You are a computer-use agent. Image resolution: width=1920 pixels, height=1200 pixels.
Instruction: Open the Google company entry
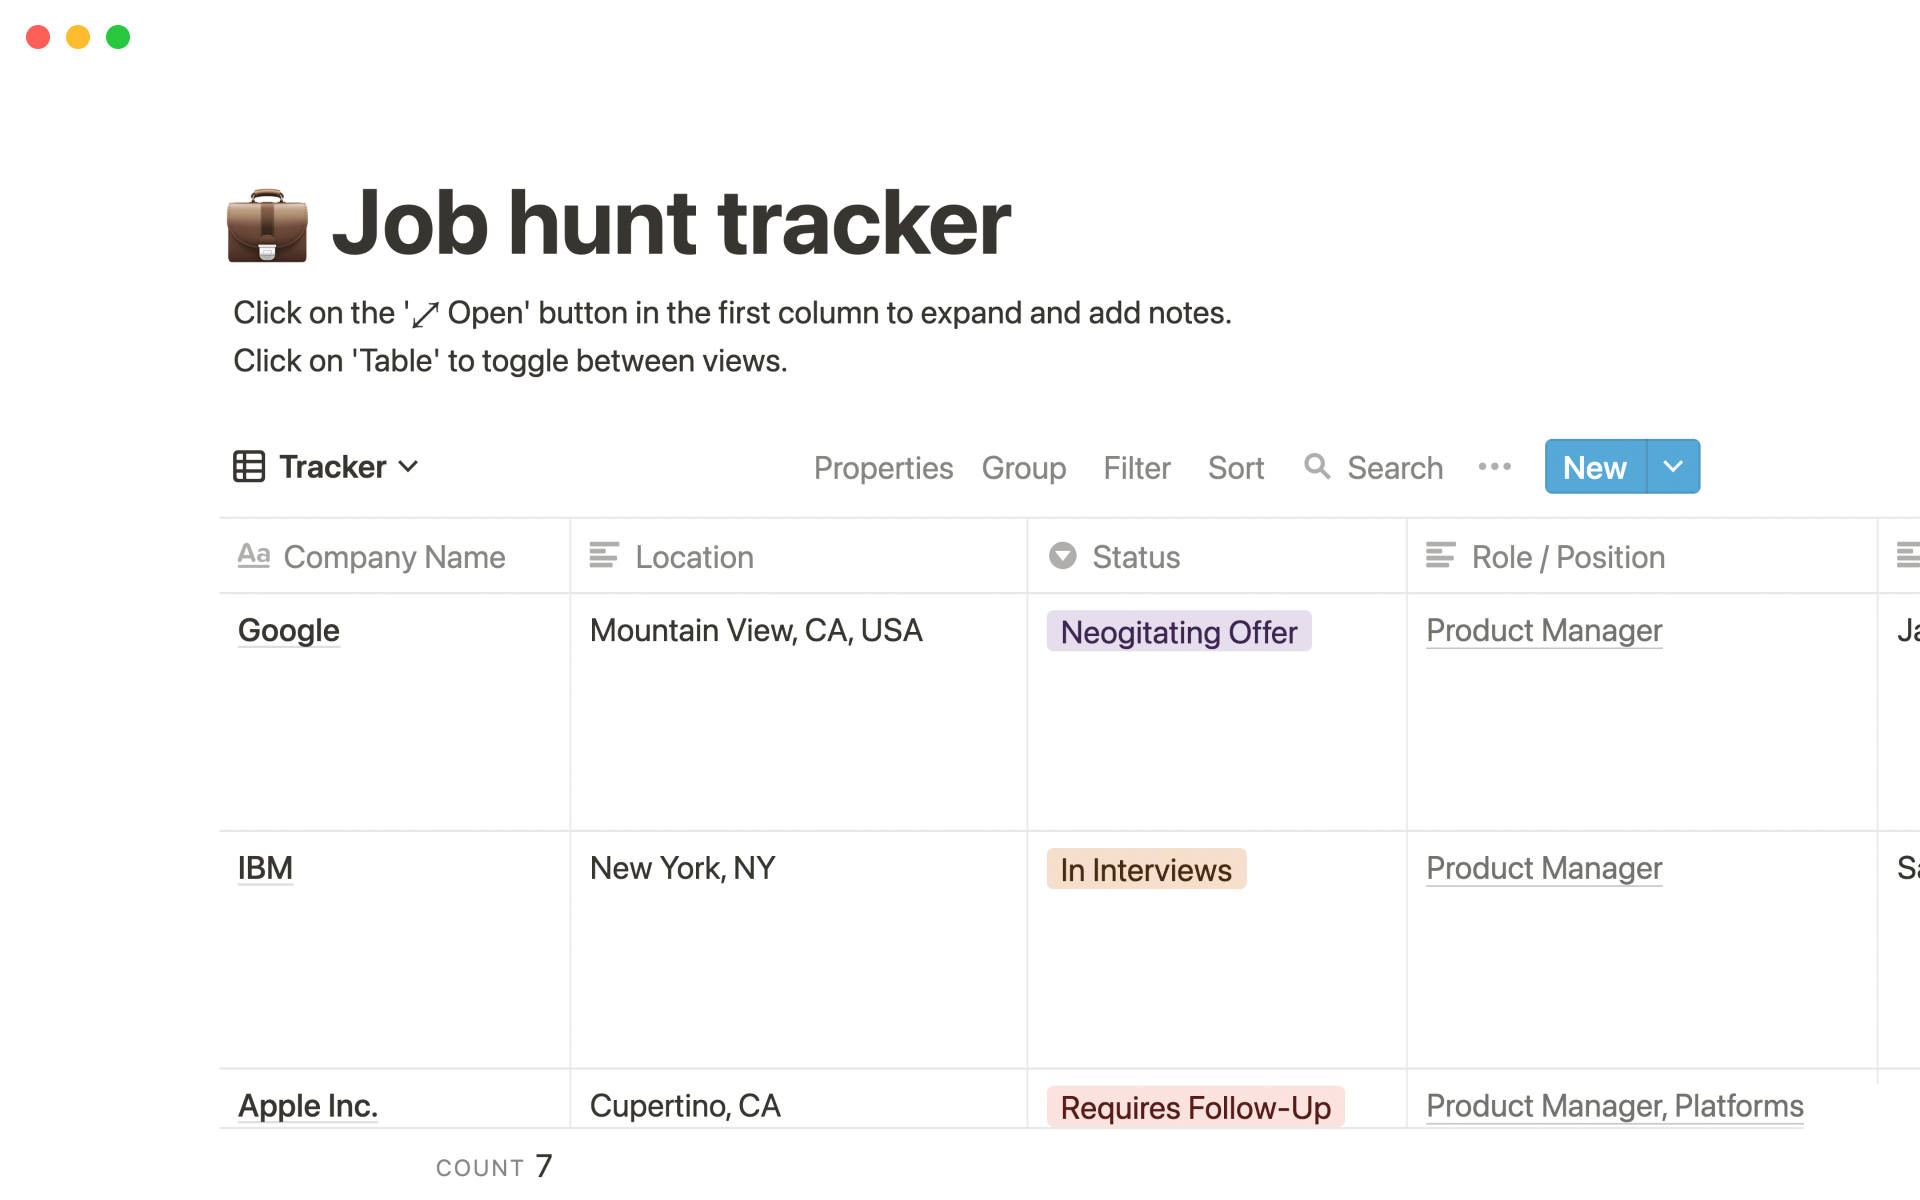(289, 631)
